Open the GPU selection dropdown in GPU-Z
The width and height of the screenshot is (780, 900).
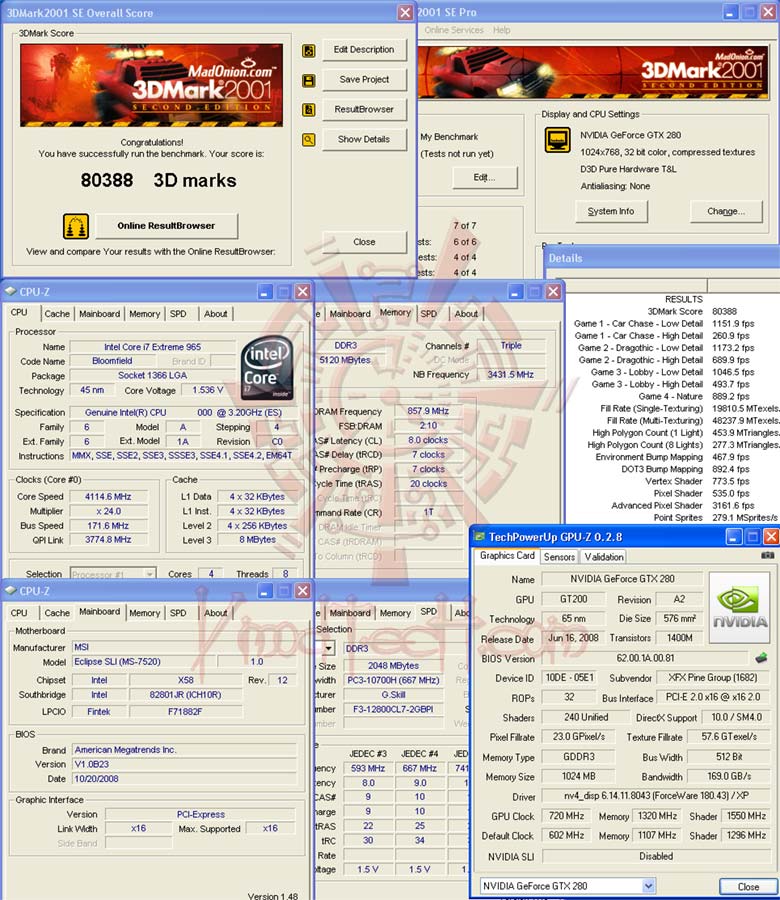pos(649,886)
